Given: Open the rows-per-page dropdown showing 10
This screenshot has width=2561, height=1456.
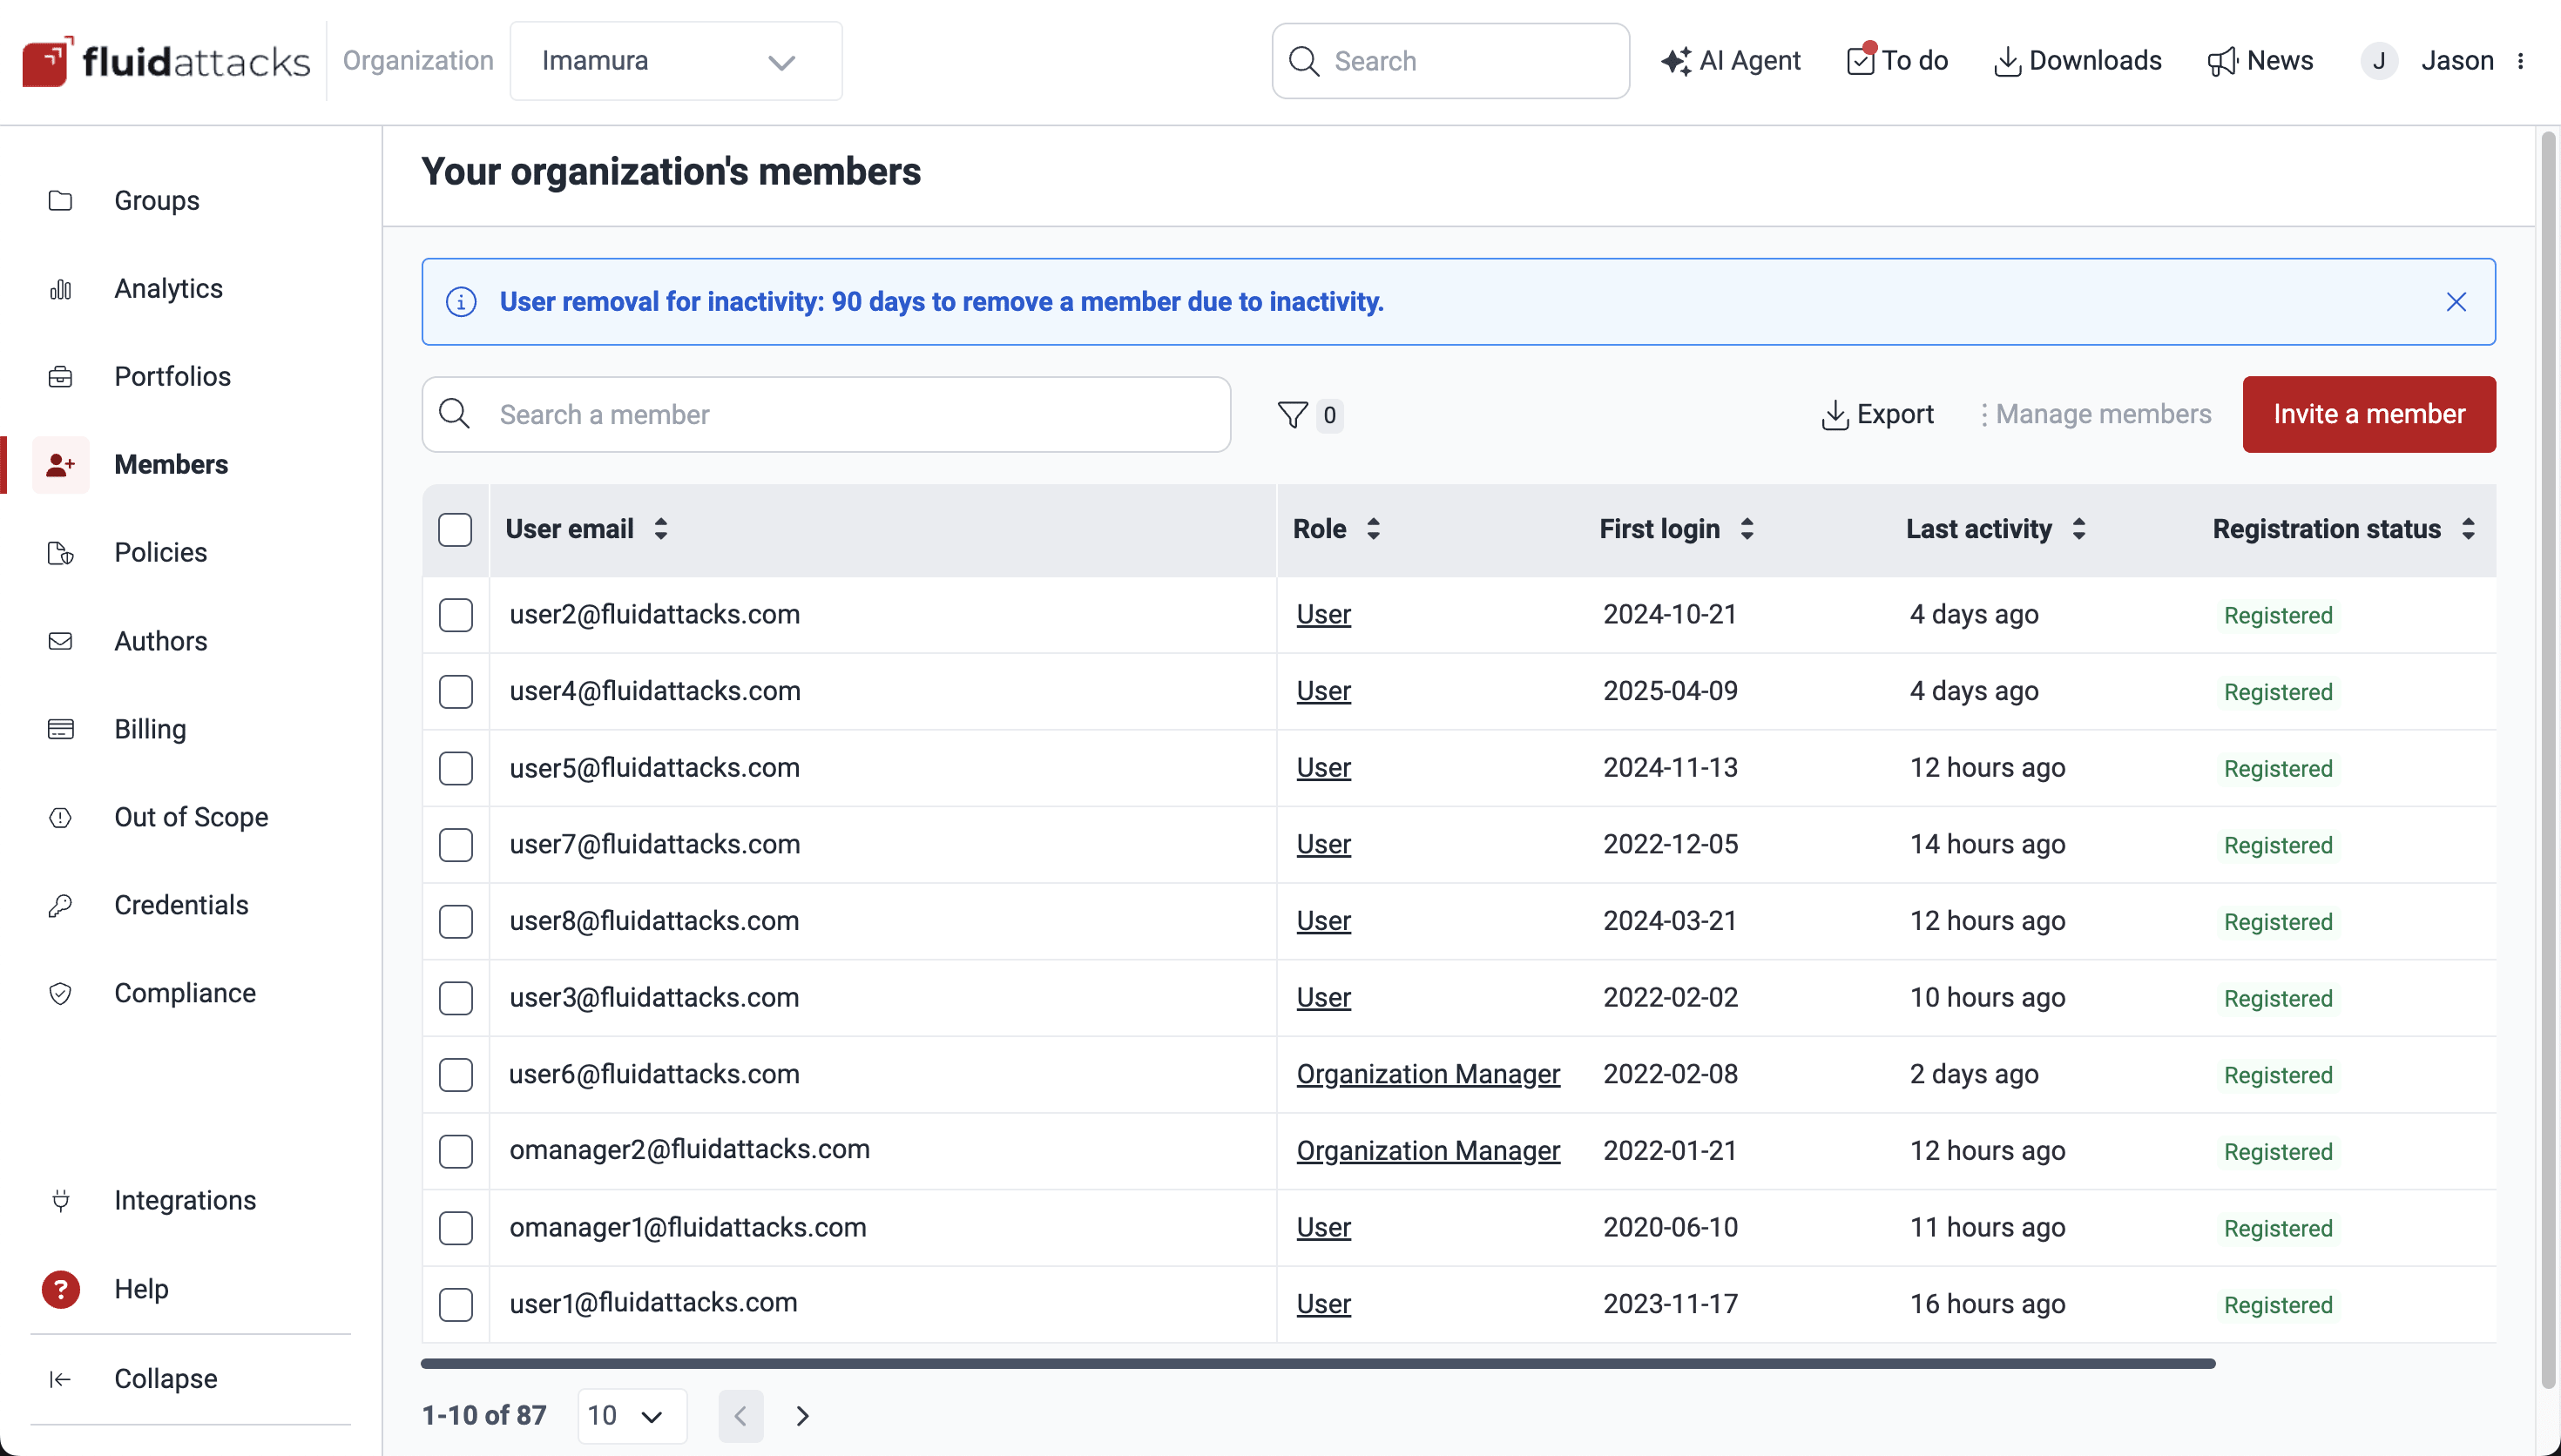Looking at the screenshot, I should [631, 1415].
